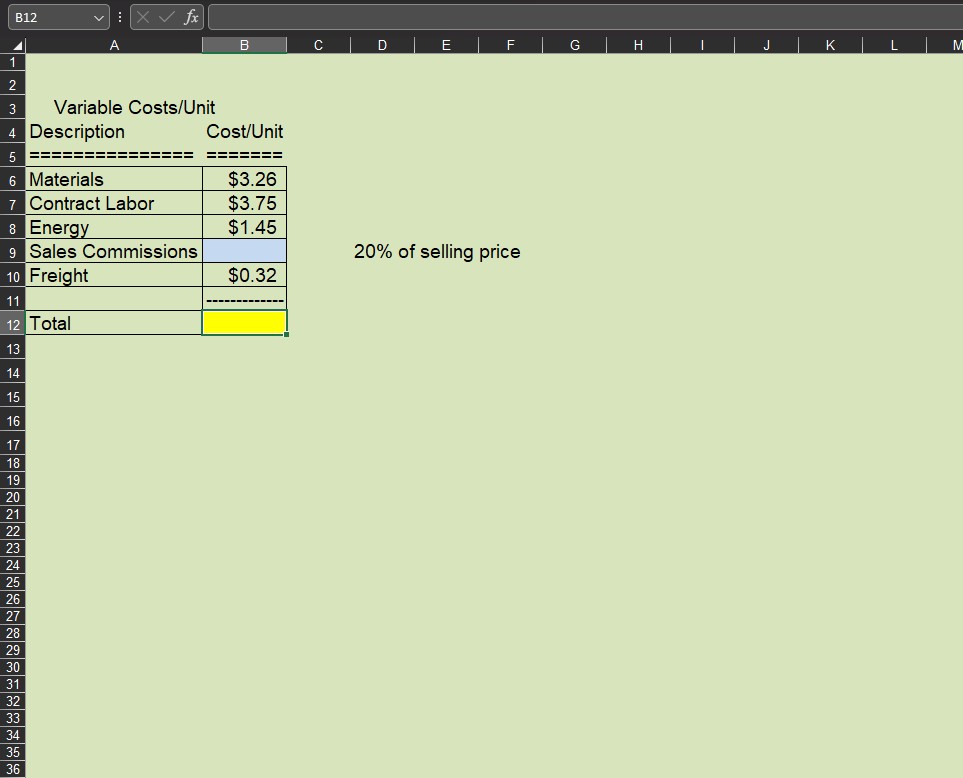This screenshot has height=778, width=963.
Task: Select column G header
Action: [574, 45]
